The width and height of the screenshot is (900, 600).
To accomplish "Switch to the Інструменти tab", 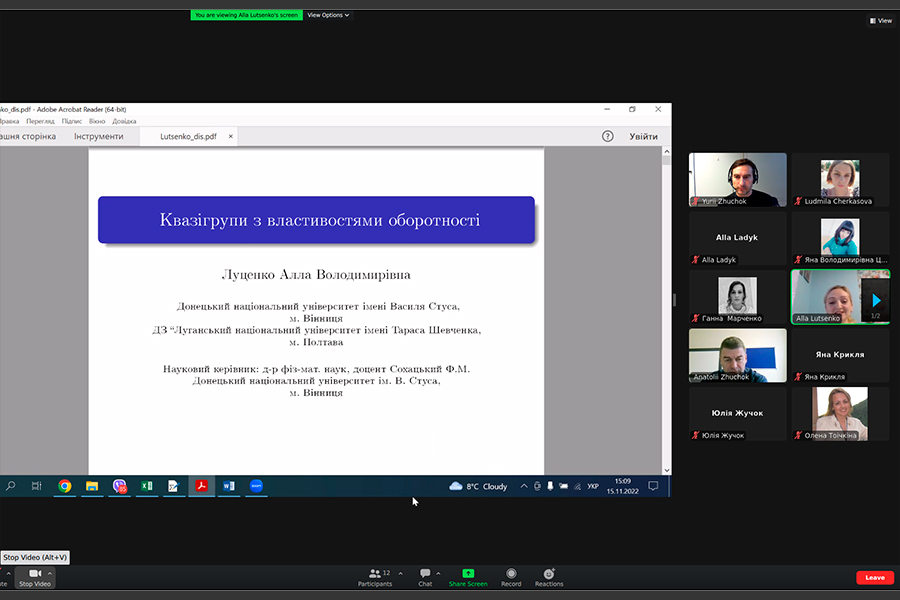I will 98,136.
